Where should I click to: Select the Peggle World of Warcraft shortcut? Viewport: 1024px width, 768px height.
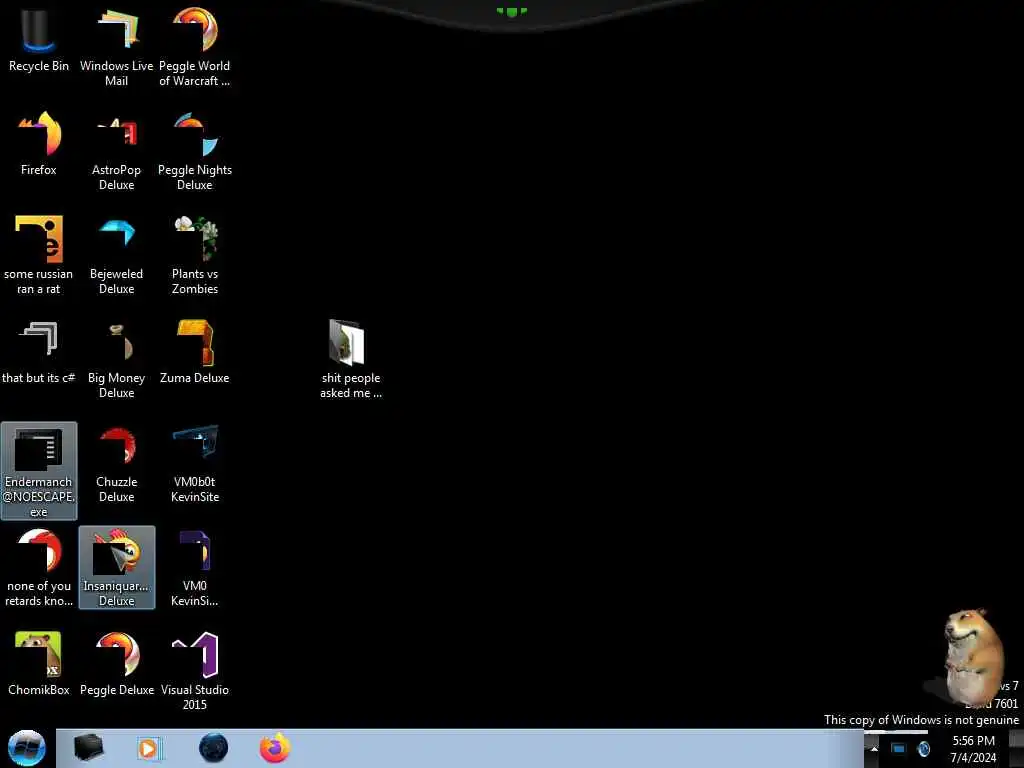point(195,46)
